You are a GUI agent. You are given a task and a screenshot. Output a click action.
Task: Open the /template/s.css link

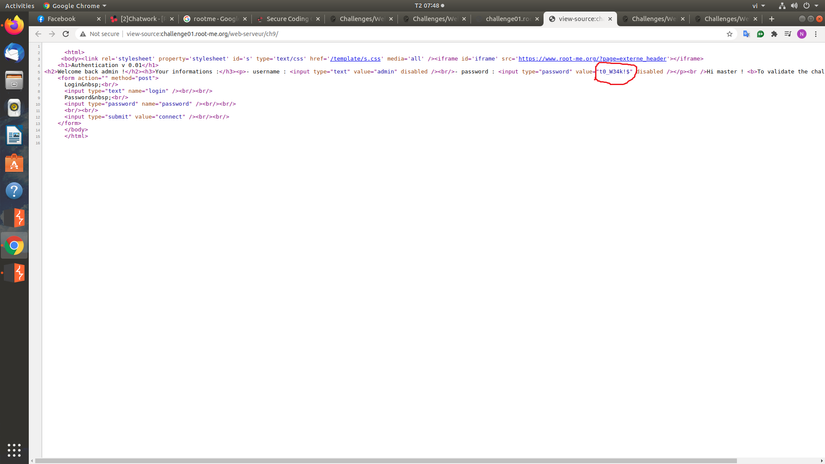point(355,59)
